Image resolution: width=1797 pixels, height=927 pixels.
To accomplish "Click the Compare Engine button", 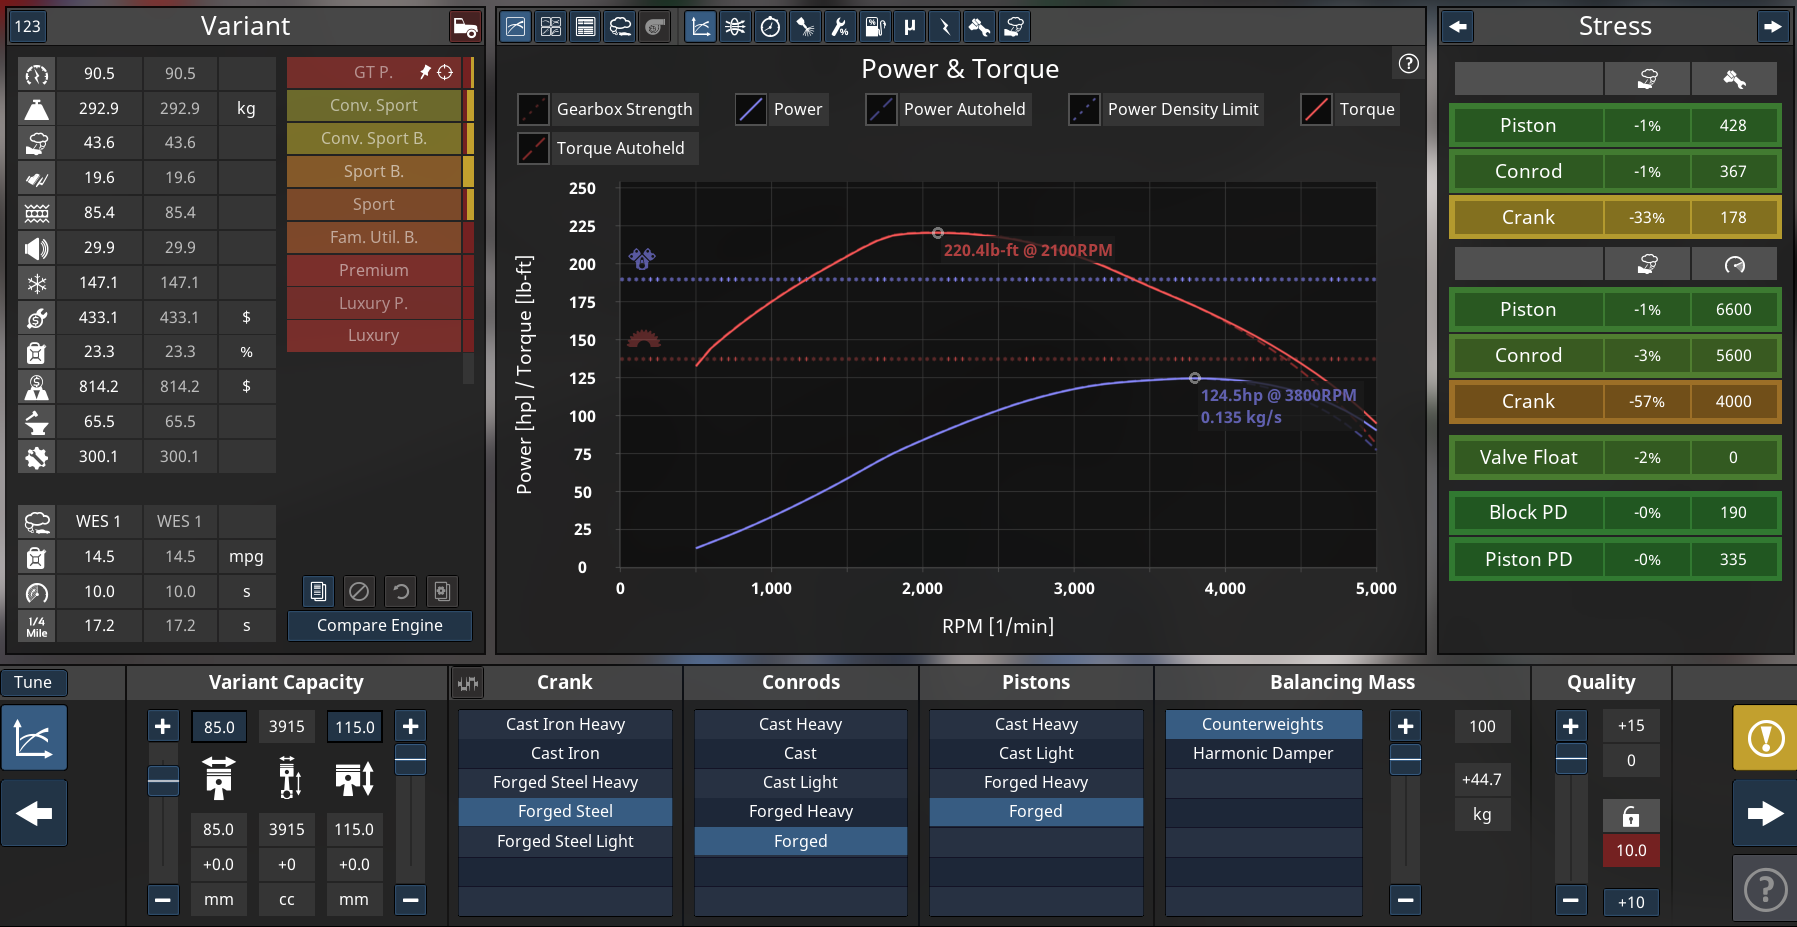I will 379,625.
